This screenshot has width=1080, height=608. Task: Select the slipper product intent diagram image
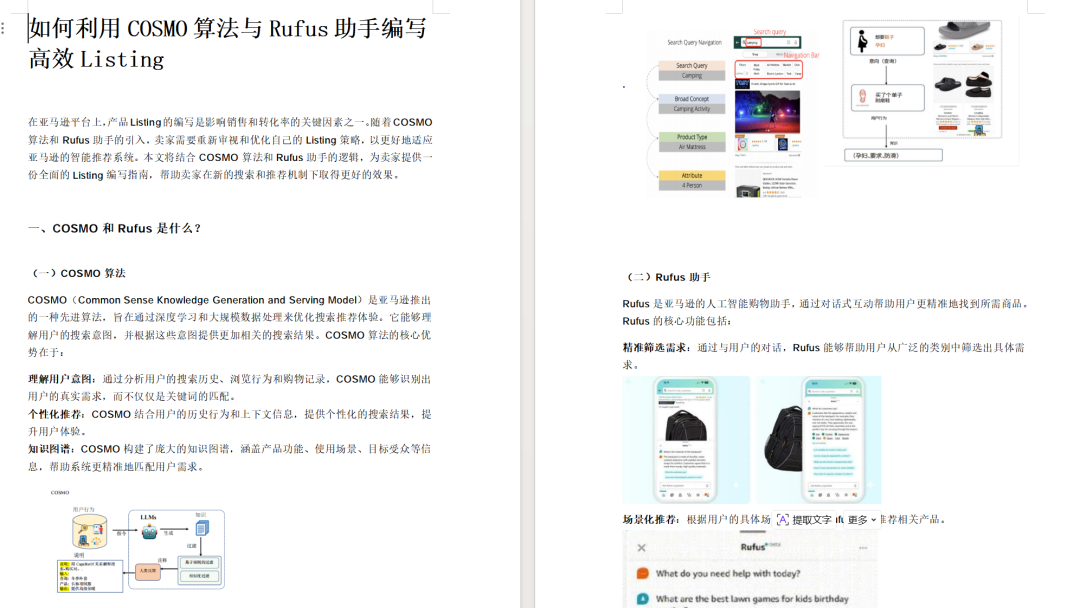922,92
